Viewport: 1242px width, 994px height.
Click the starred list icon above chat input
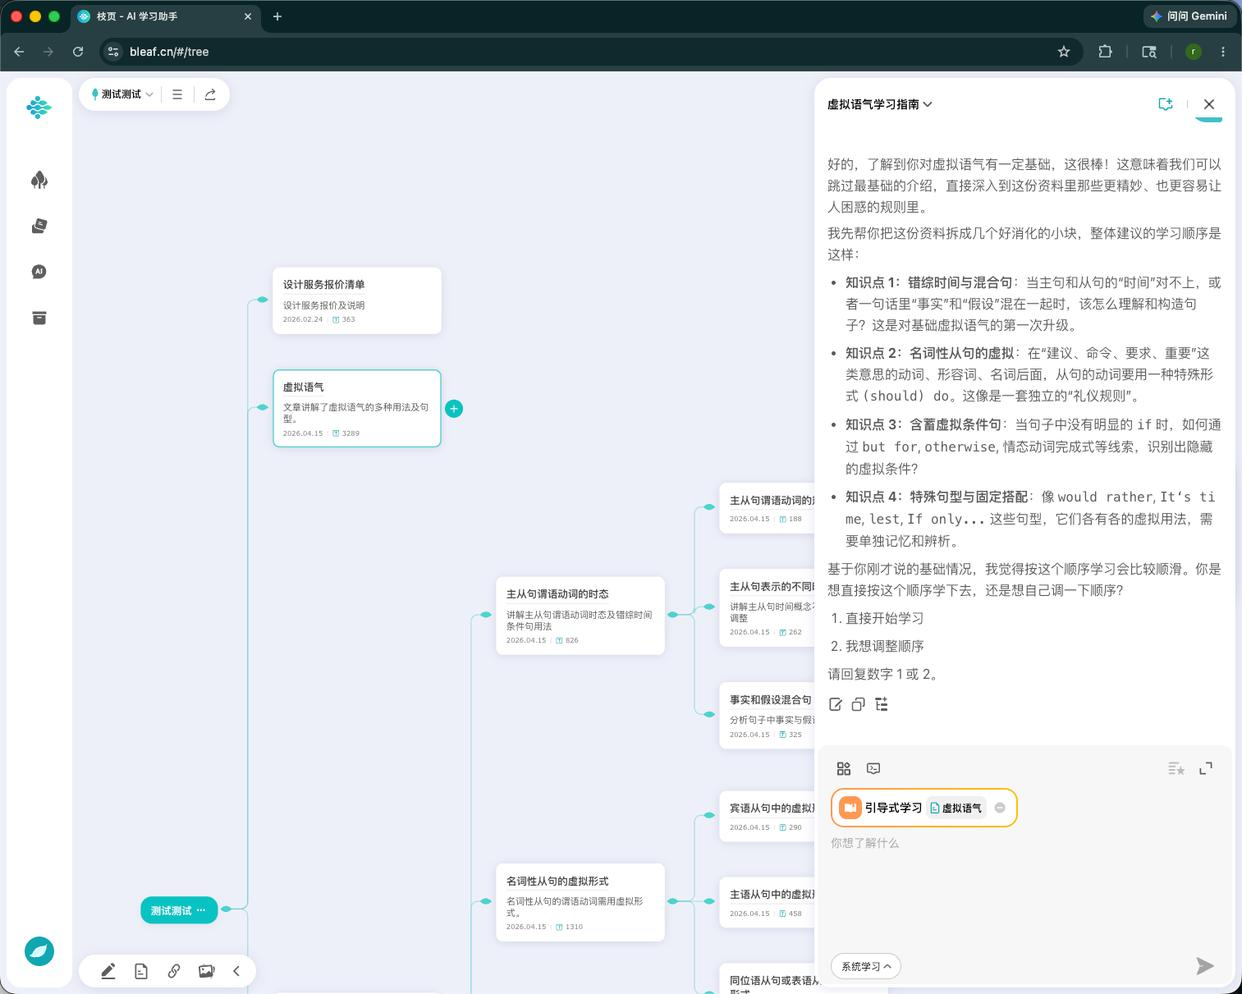coord(1176,768)
